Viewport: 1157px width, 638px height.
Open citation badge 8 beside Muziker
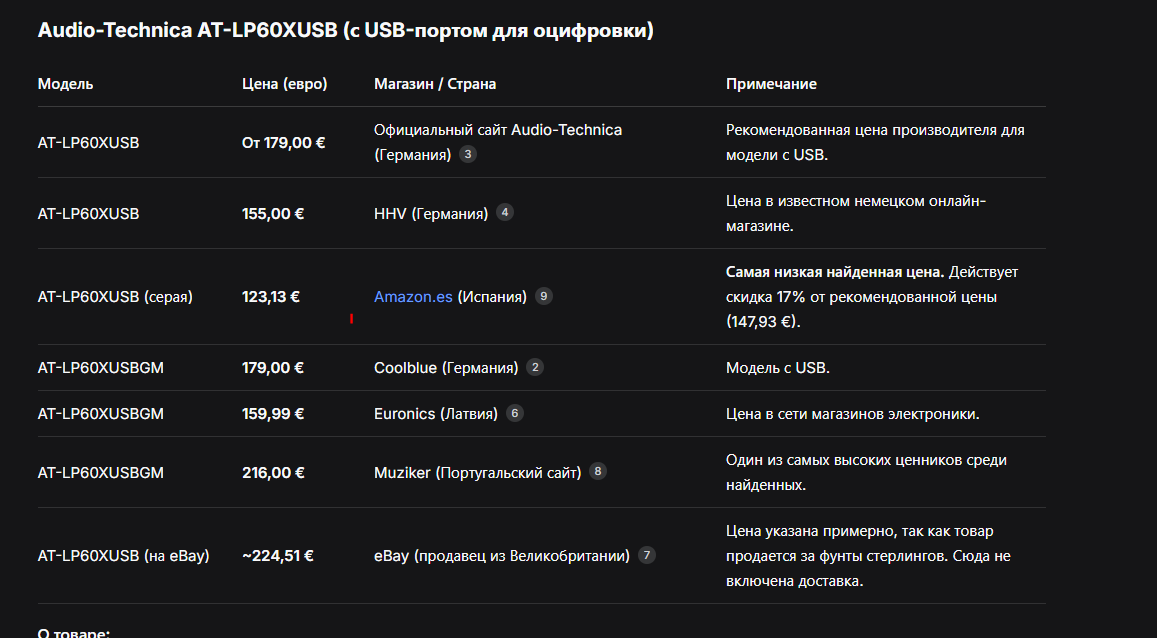[598, 471]
